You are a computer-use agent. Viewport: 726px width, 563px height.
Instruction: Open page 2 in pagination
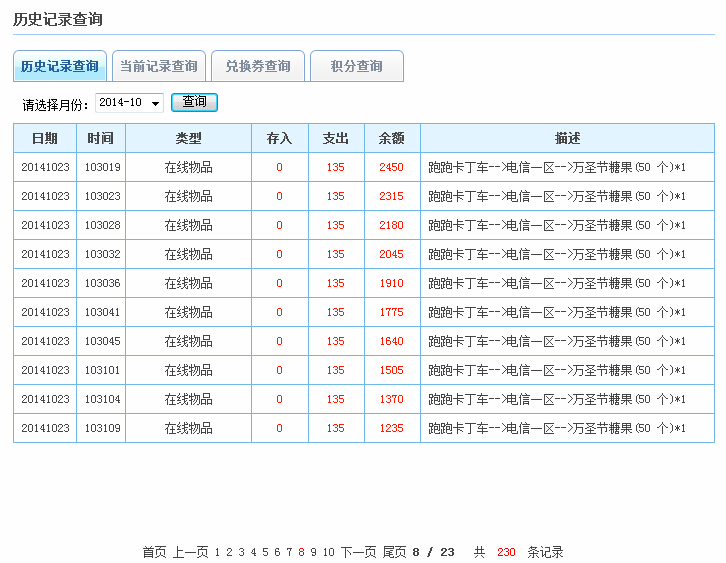point(229,552)
